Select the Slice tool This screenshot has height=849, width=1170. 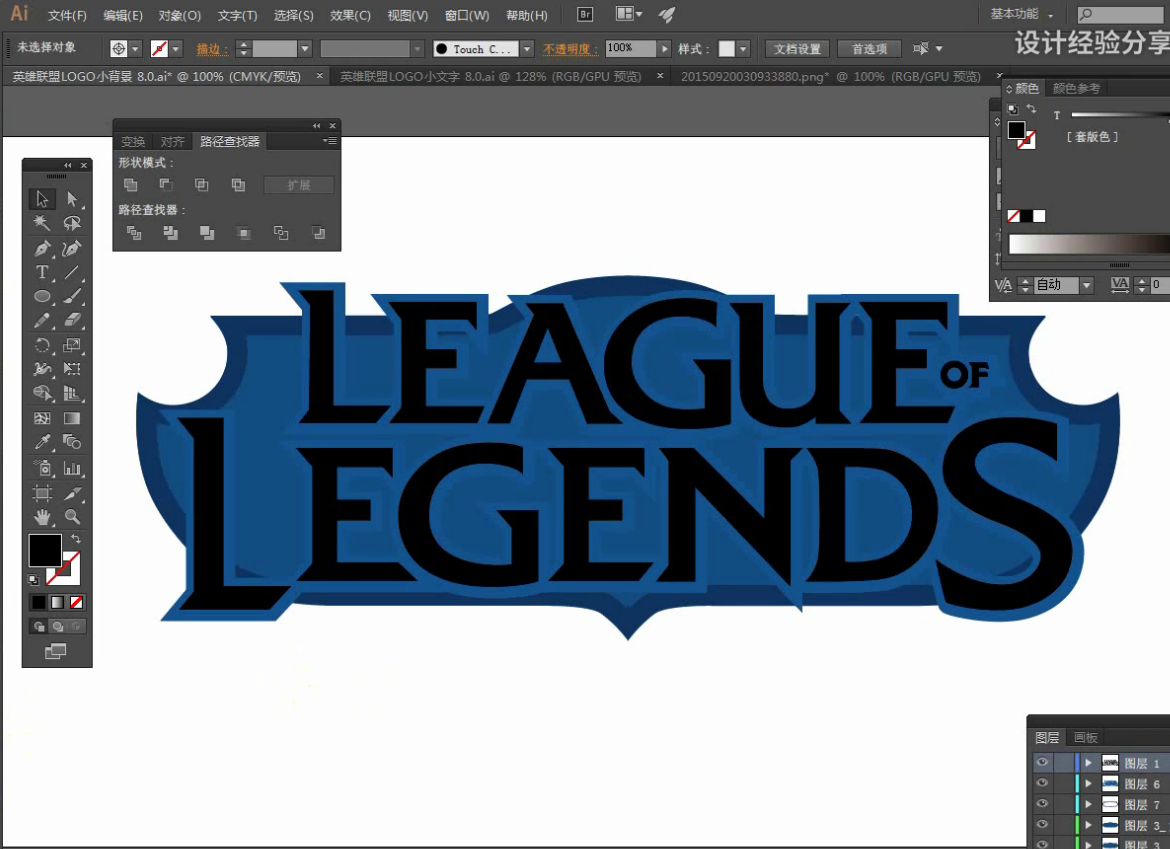click(x=72, y=493)
